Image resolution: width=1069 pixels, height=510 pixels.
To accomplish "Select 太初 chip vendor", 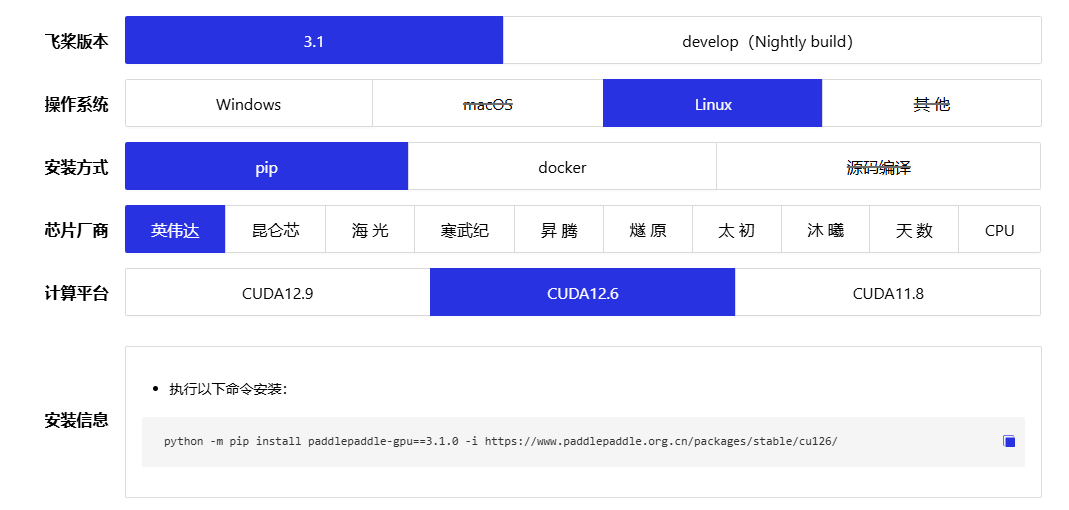I will [x=737, y=230].
